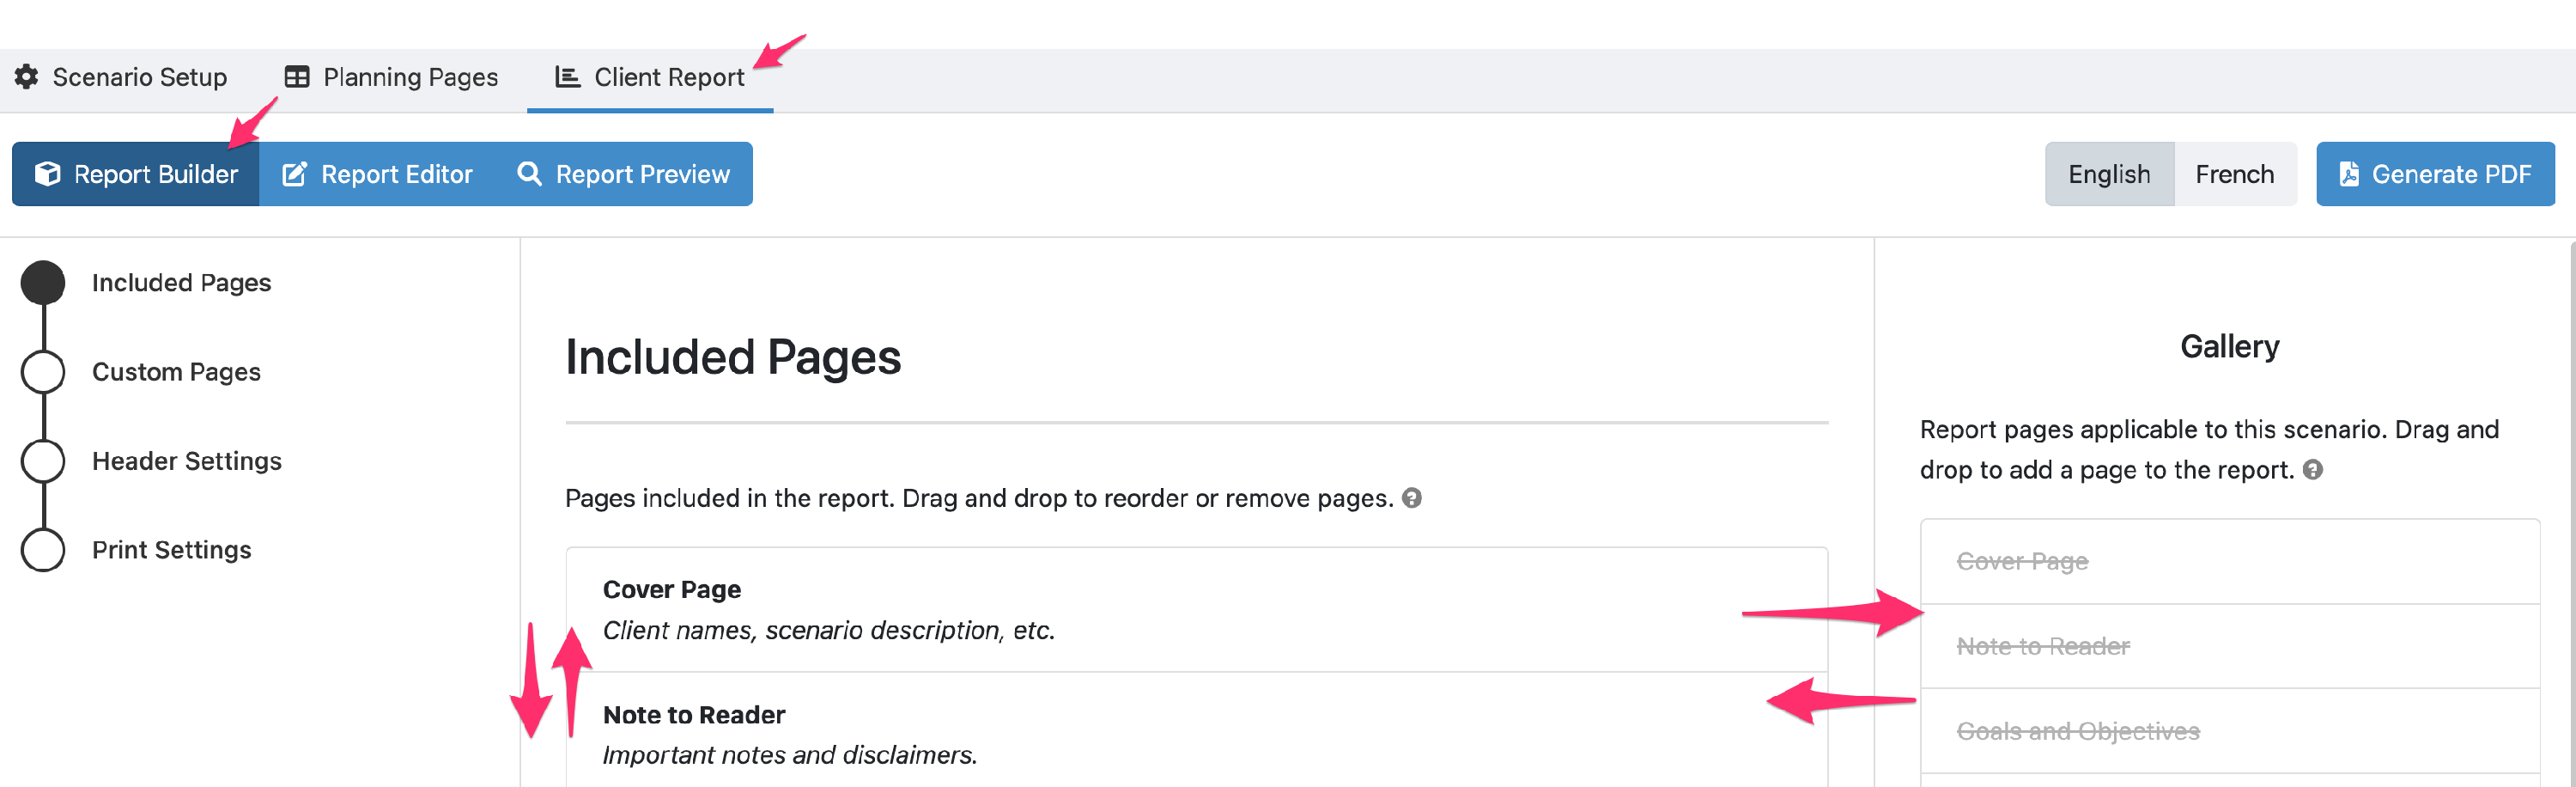Select the Custom Pages step circle
This screenshot has width=2576, height=787.
click(x=43, y=372)
